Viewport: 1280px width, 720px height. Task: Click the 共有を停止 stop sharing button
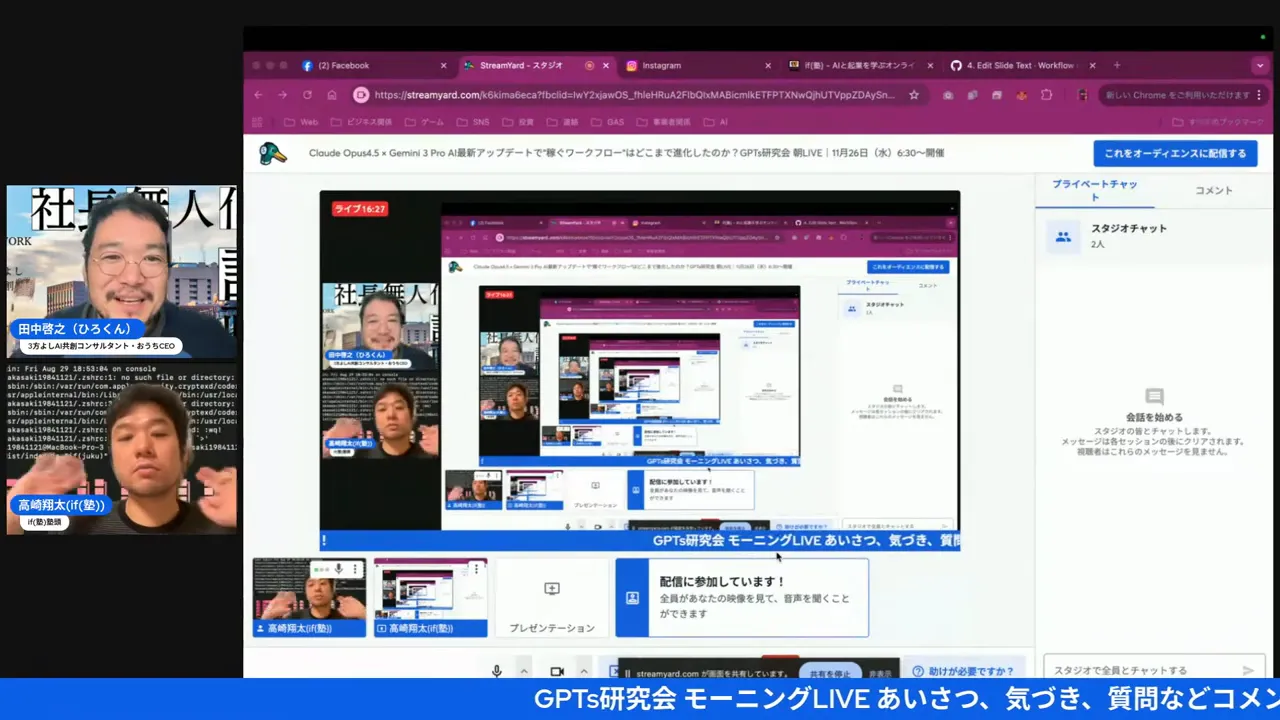[831, 672]
